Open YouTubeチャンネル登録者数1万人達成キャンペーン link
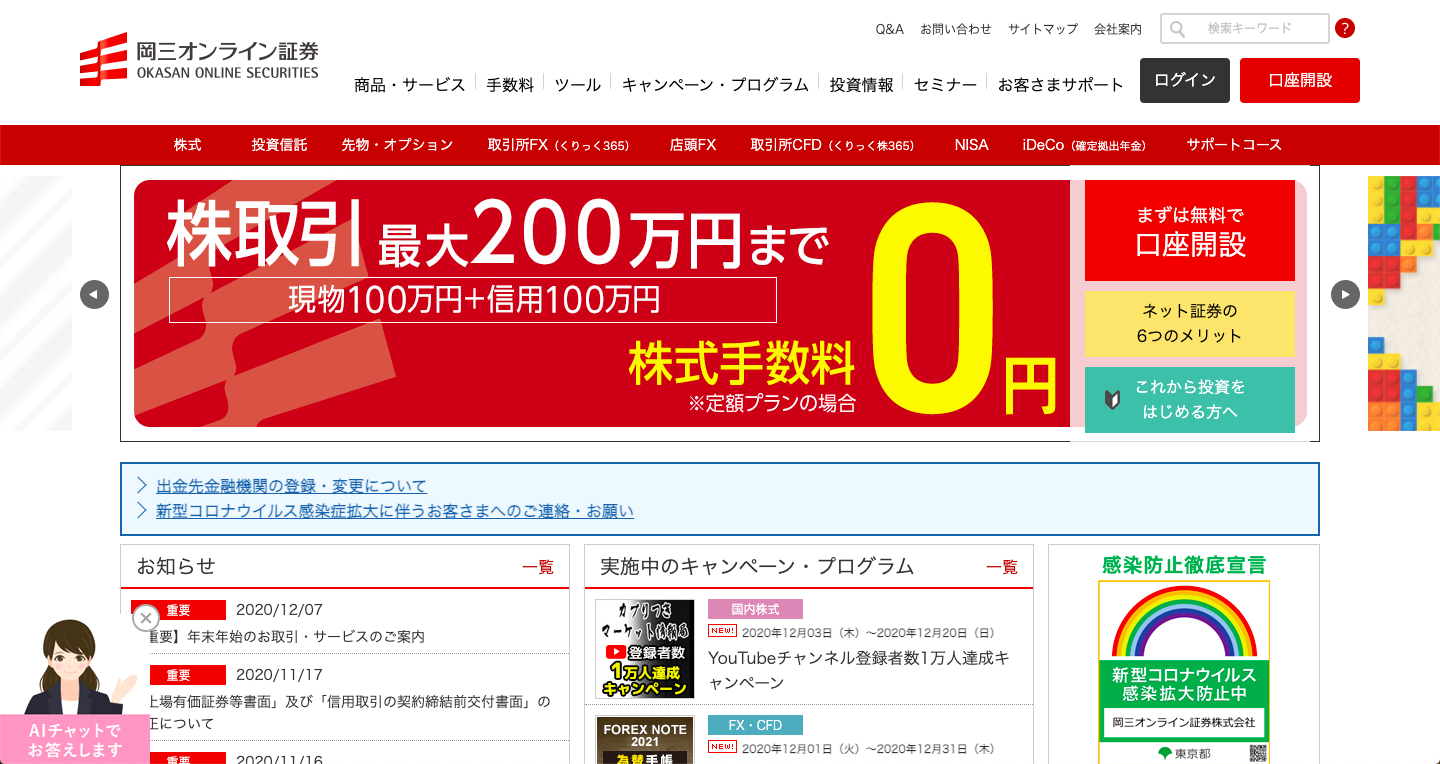1440x764 pixels. (859, 671)
